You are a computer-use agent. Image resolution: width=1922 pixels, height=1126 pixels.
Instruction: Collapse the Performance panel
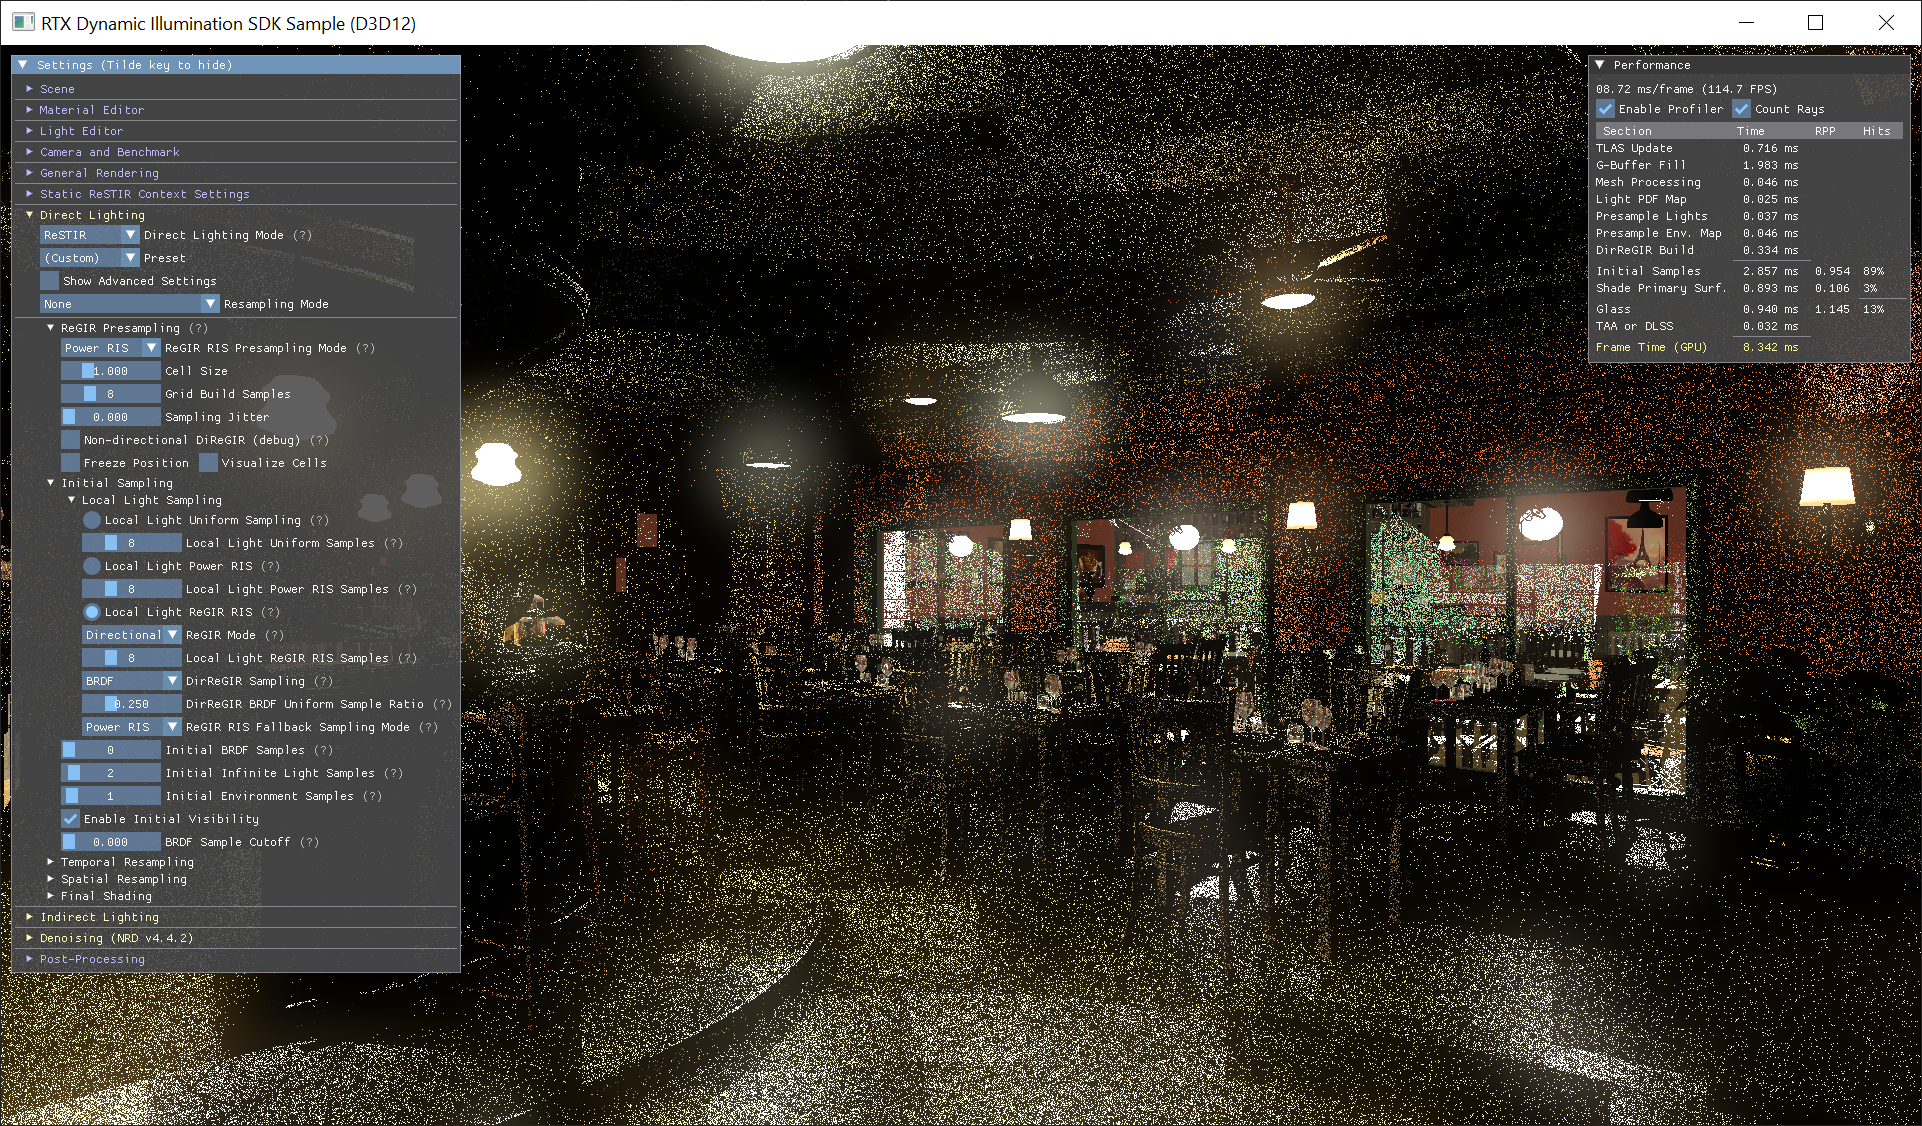[x=1601, y=64]
